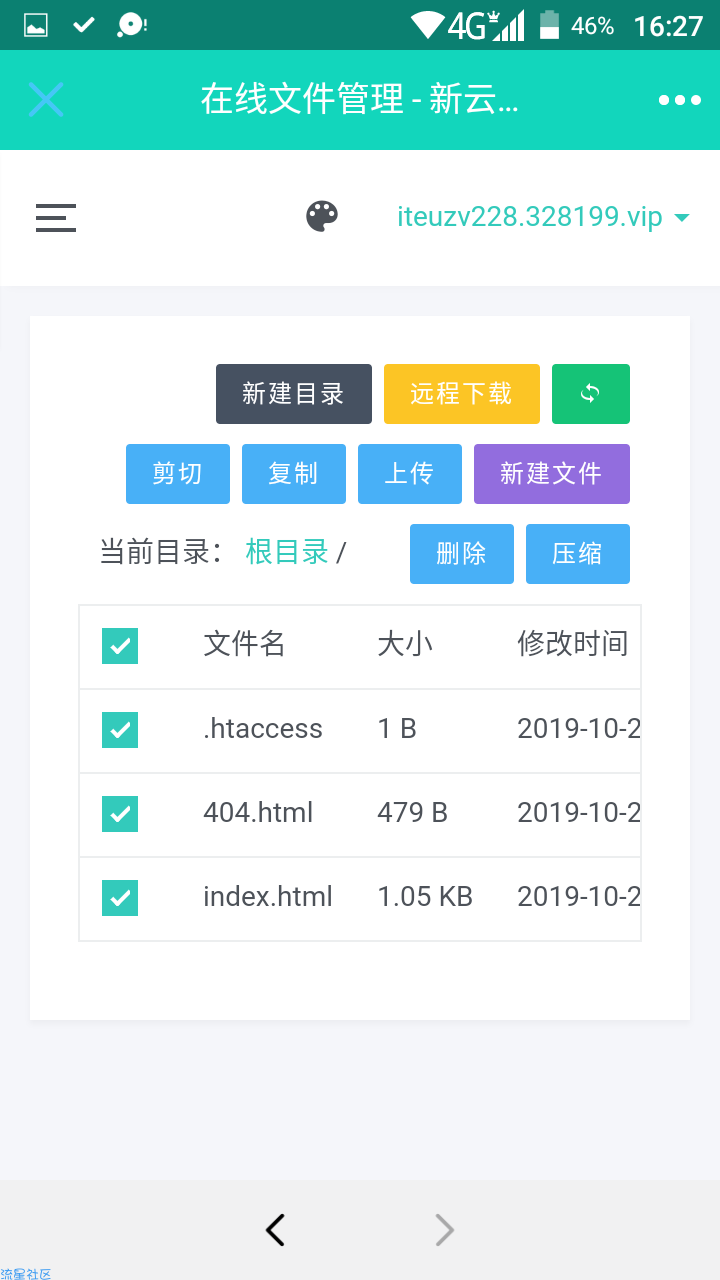Screen dimensions: 720x1280
Task: Click the page title 在线文件管理 - 新云...
Action: 360,100
